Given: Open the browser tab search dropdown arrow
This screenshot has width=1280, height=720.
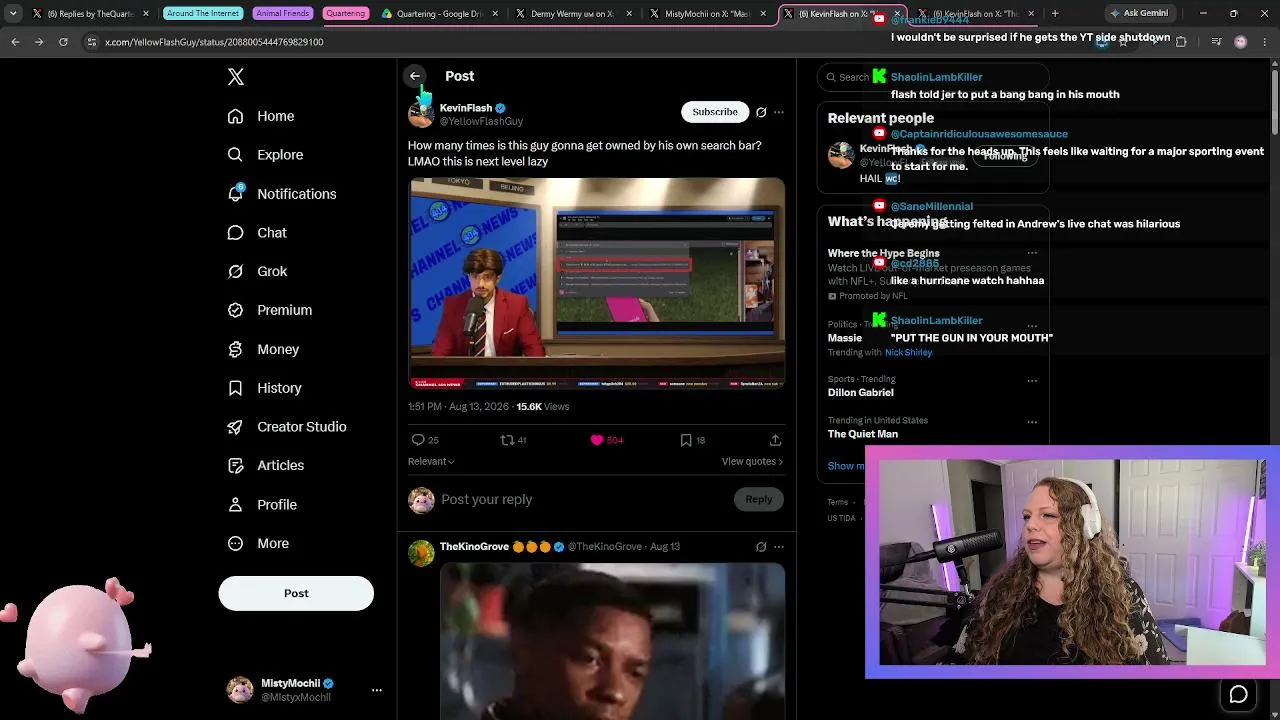Looking at the screenshot, I should click(x=13, y=14).
